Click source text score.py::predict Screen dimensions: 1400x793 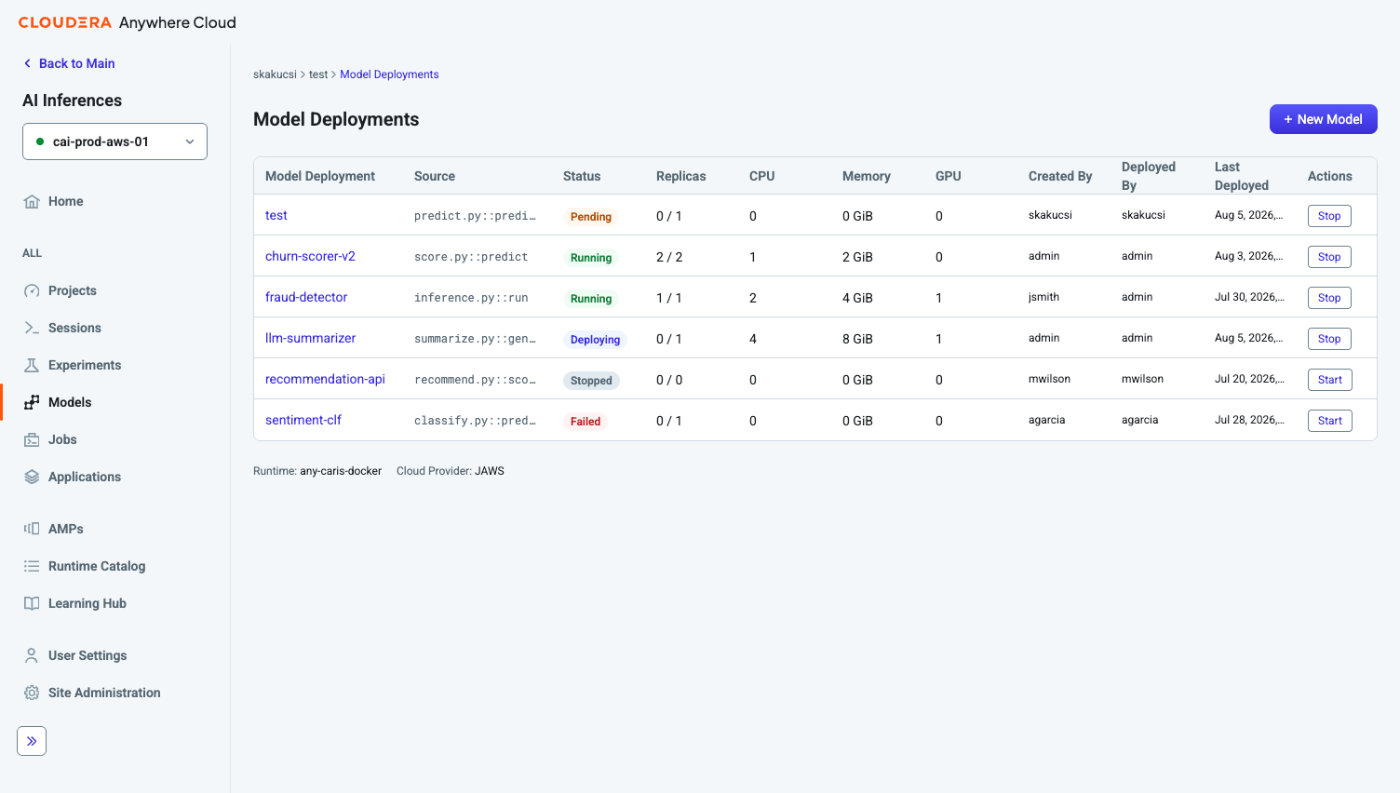pyautogui.click(x=471, y=257)
